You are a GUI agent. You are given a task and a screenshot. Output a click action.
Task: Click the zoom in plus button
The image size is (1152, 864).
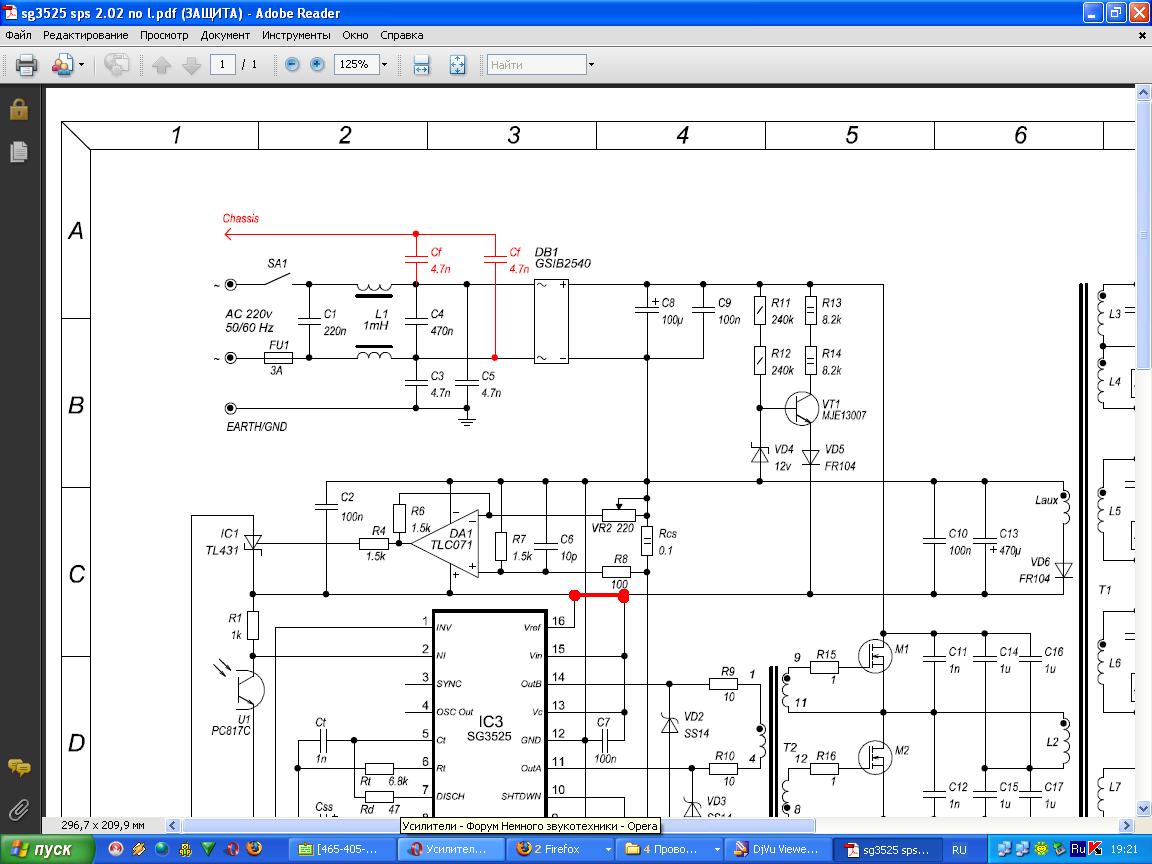click(x=317, y=65)
